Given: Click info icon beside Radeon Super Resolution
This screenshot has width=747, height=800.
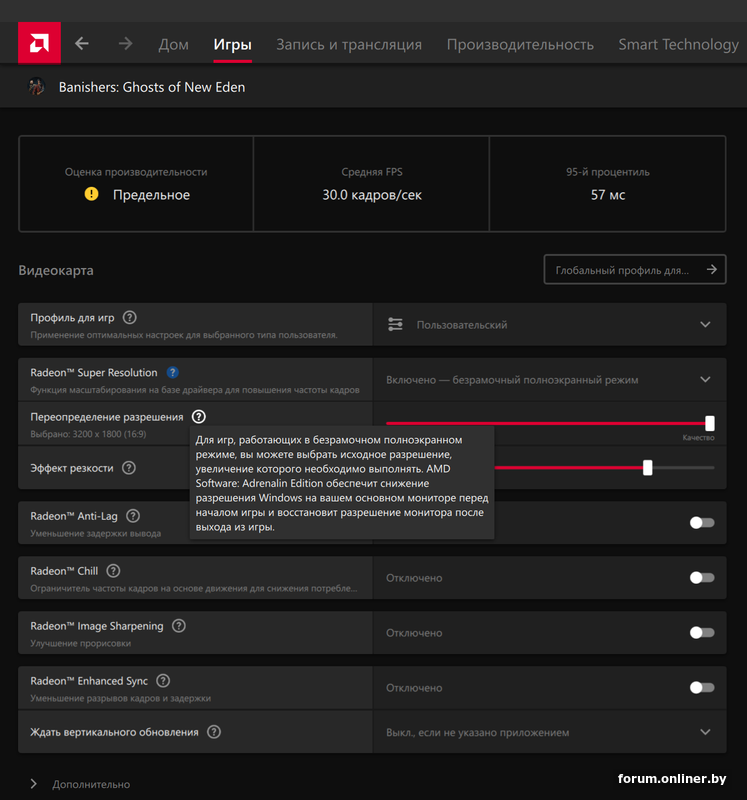Looking at the screenshot, I should [173, 373].
